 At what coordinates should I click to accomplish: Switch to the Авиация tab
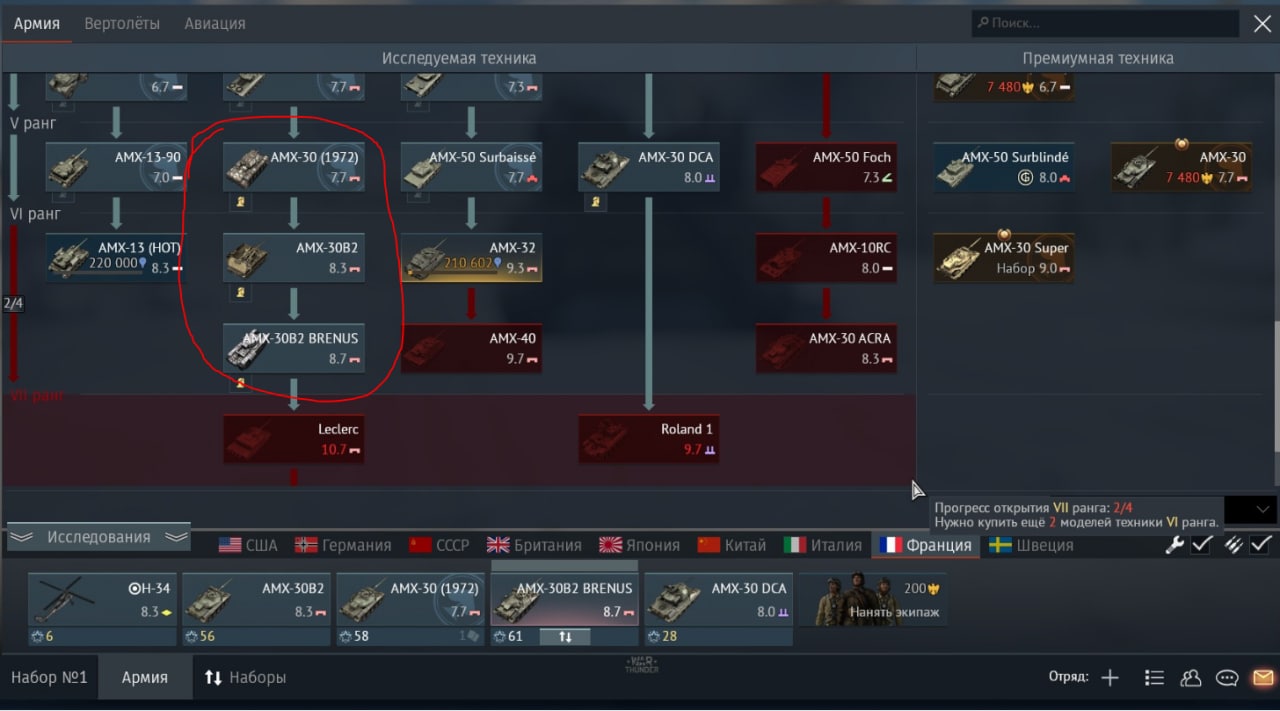215,23
